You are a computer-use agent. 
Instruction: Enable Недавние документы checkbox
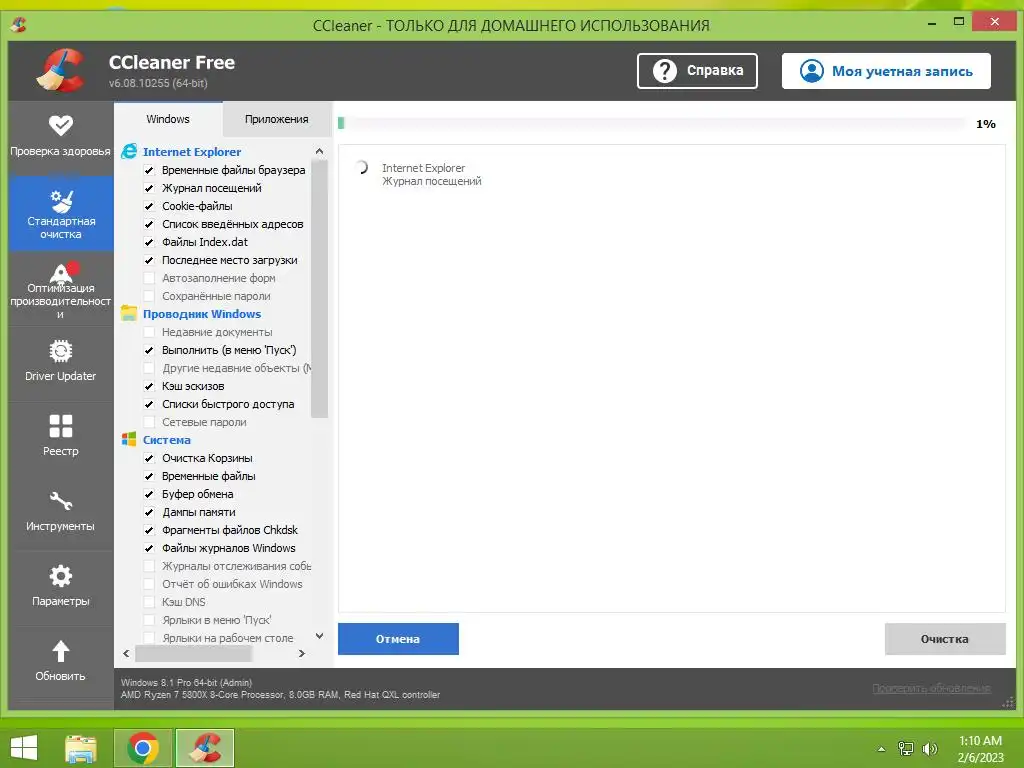point(149,332)
